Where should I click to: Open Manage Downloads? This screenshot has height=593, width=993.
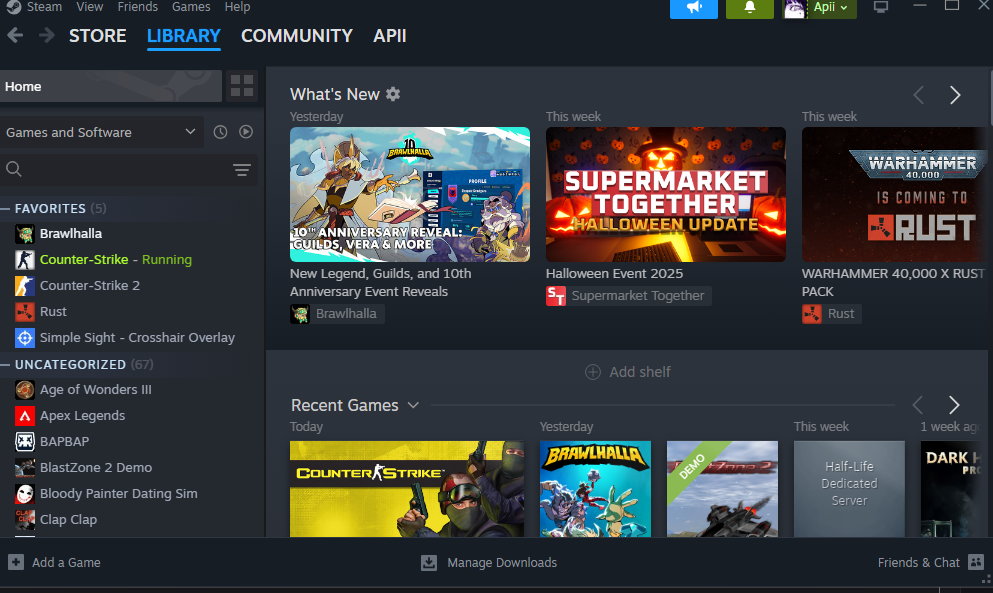point(489,562)
